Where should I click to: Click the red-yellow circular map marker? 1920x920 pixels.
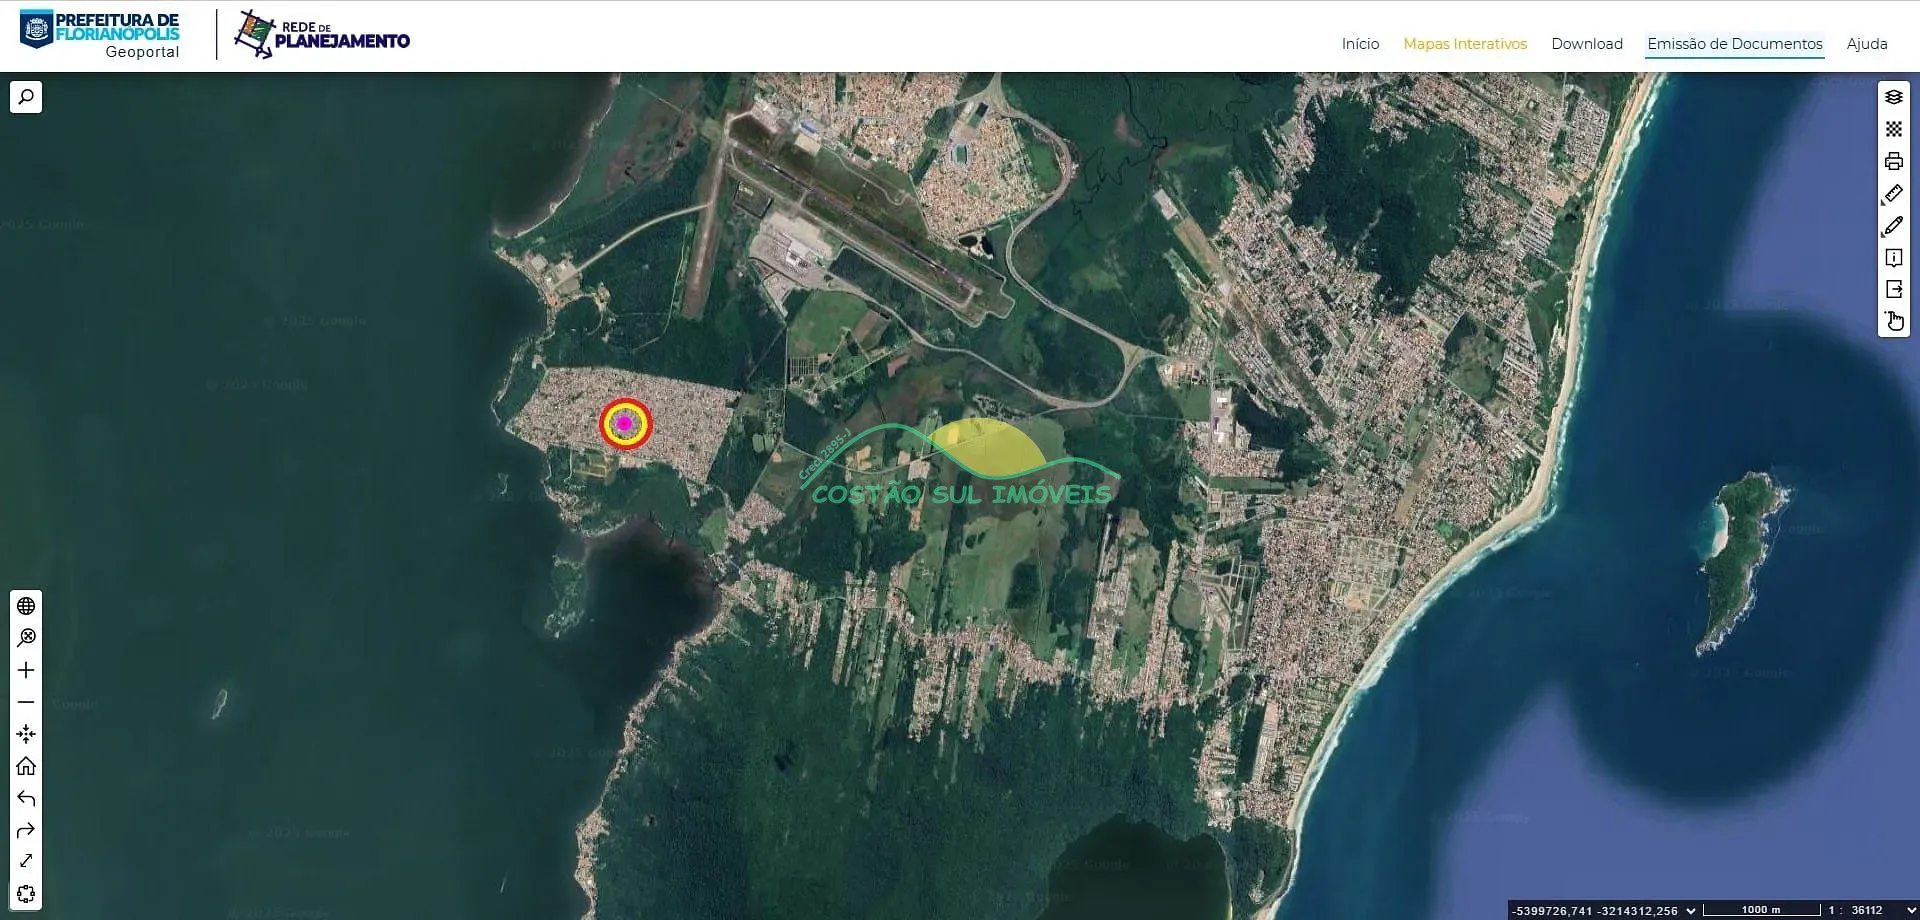tap(625, 424)
